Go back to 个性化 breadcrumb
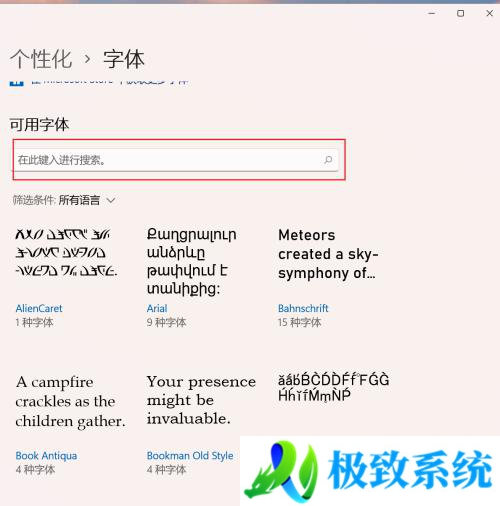 (41, 59)
